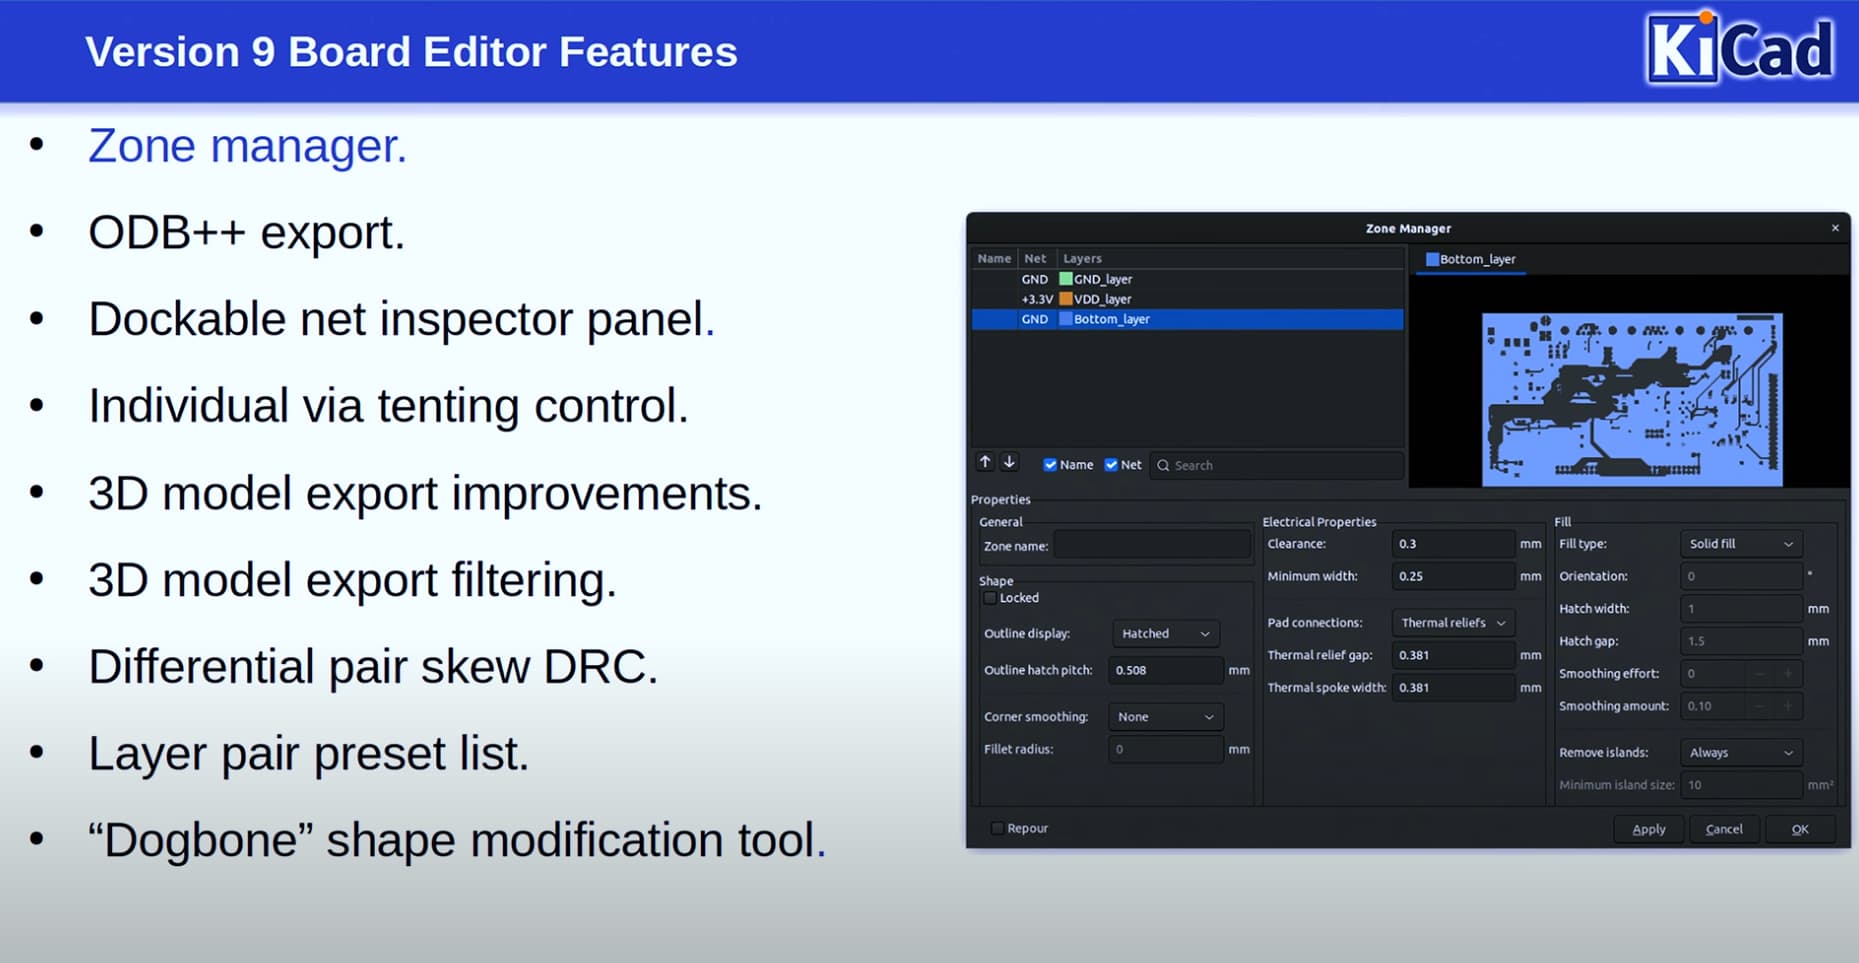This screenshot has width=1859, height=963.
Task: Click the orange VDD_layer color swatch
Action: 1066,299
